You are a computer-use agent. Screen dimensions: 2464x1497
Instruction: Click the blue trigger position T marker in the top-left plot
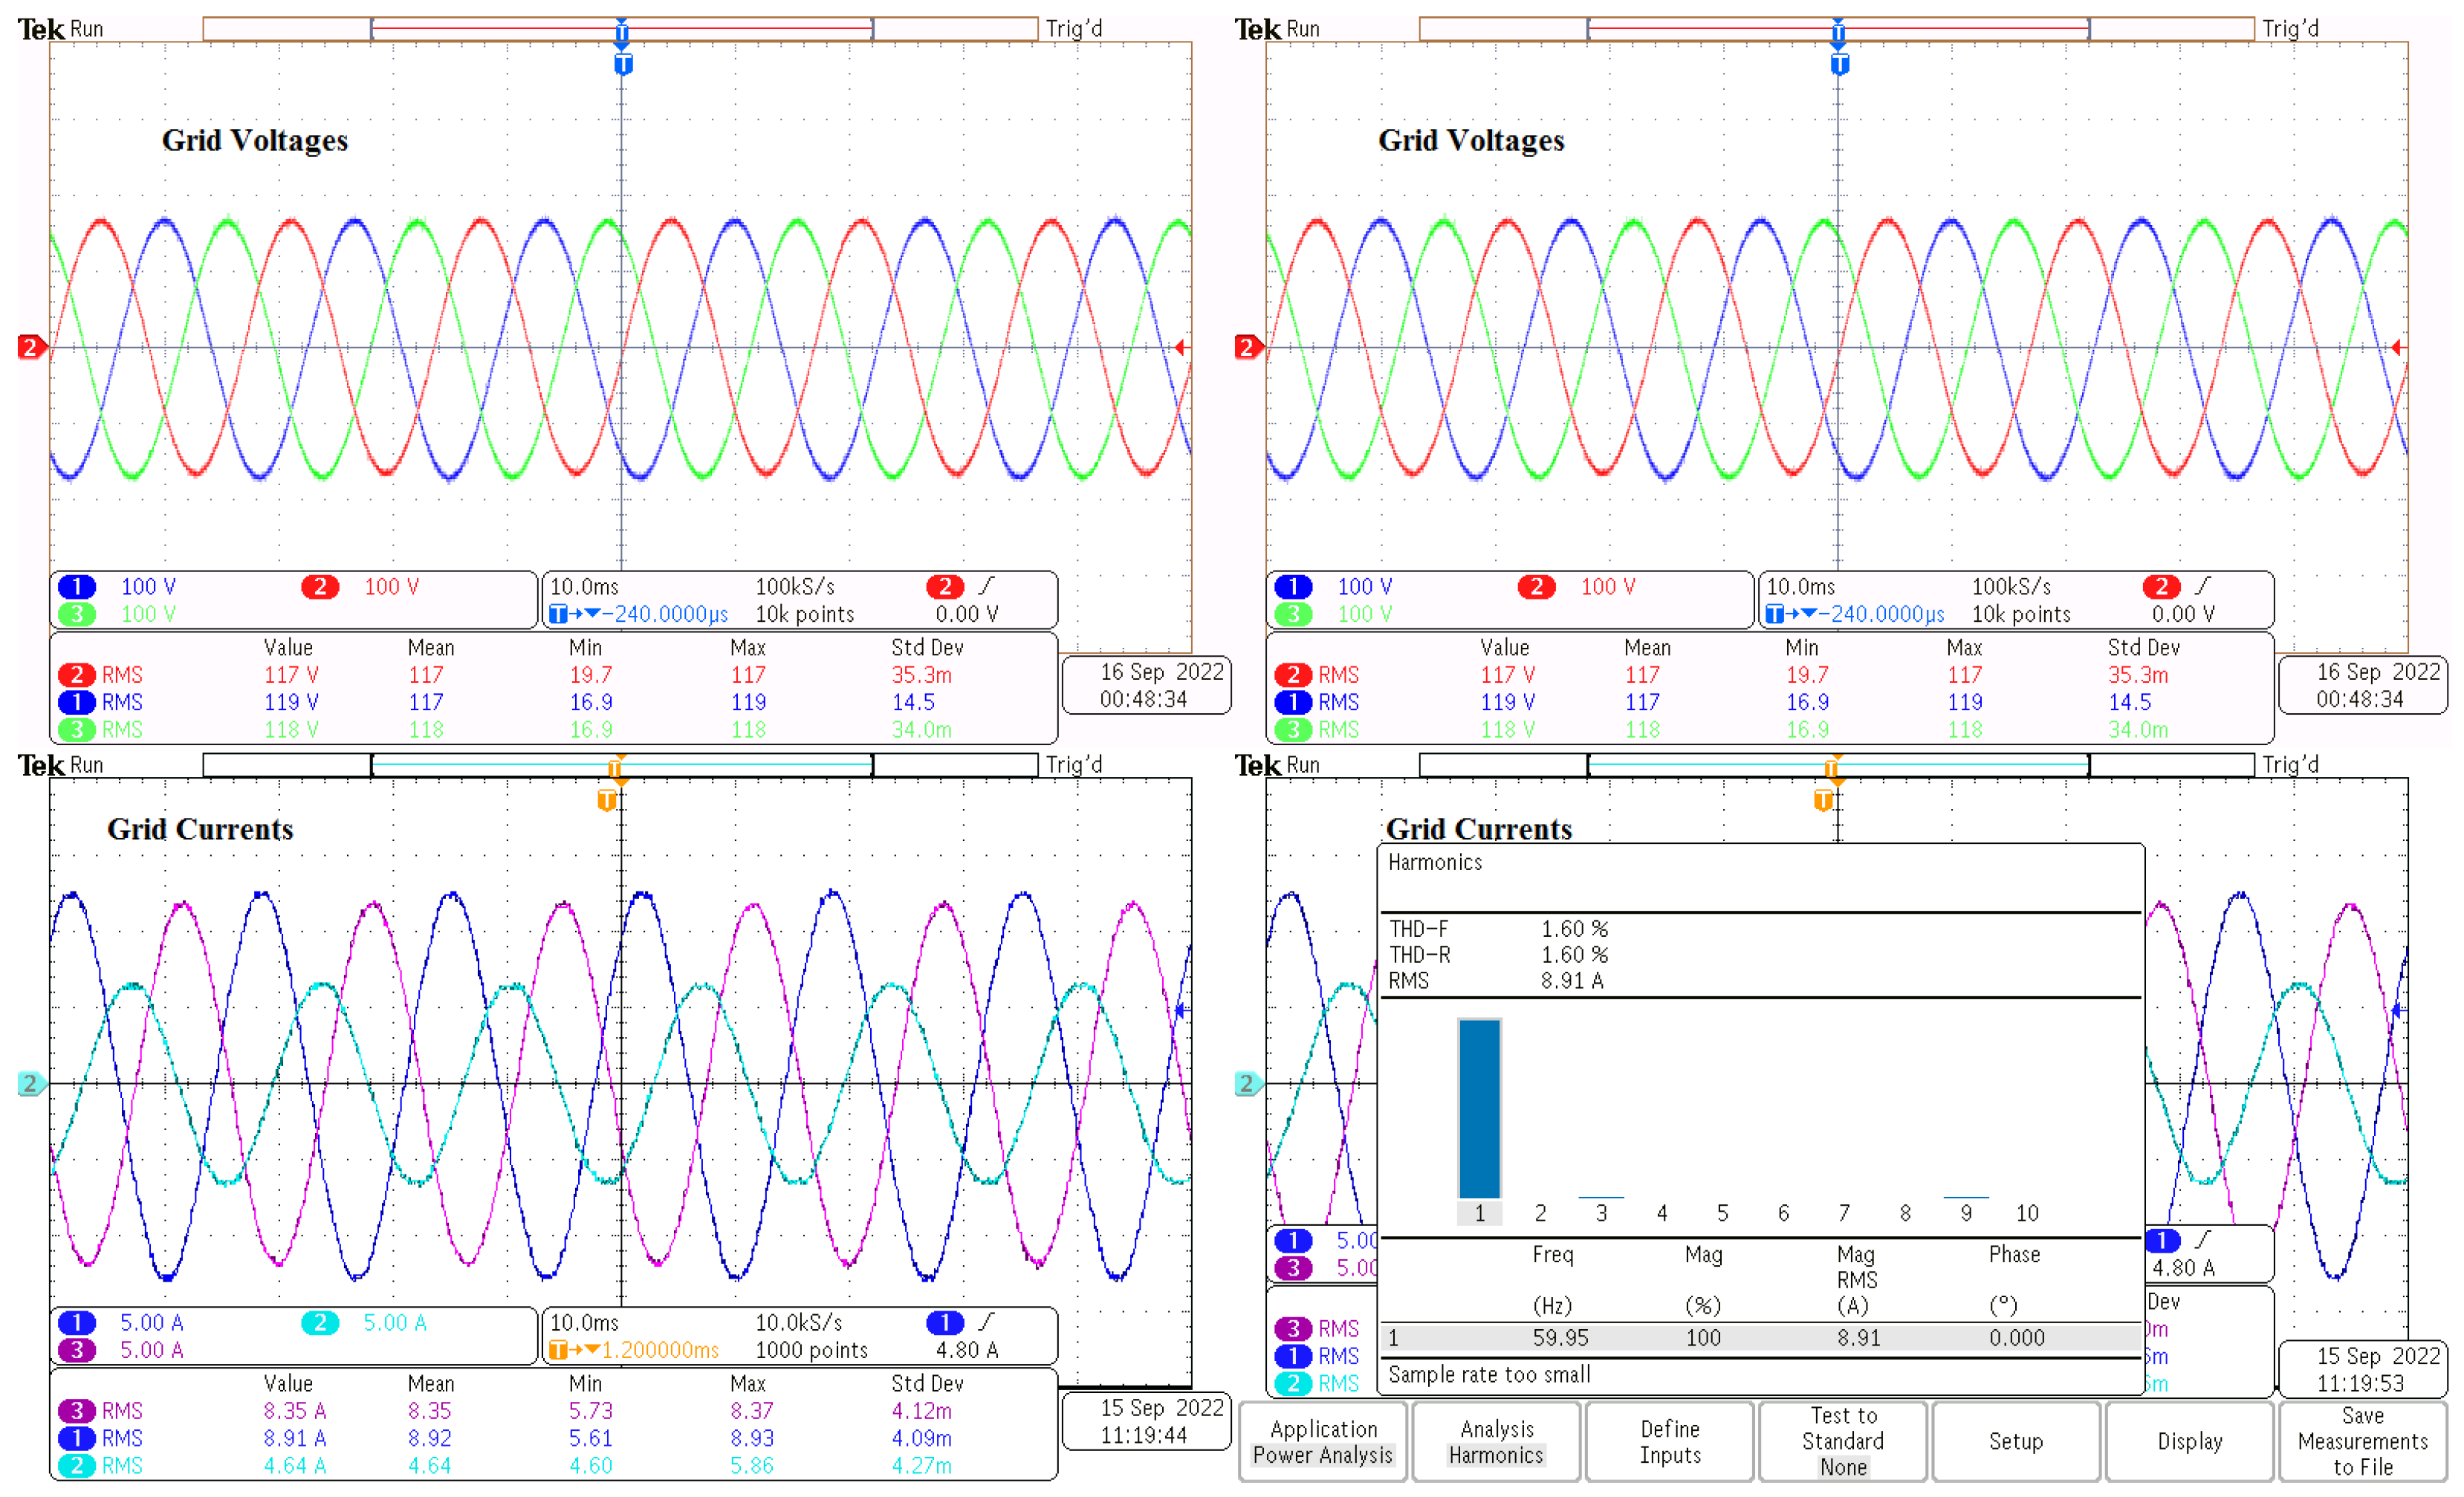pyautogui.click(x=623, y=65)
